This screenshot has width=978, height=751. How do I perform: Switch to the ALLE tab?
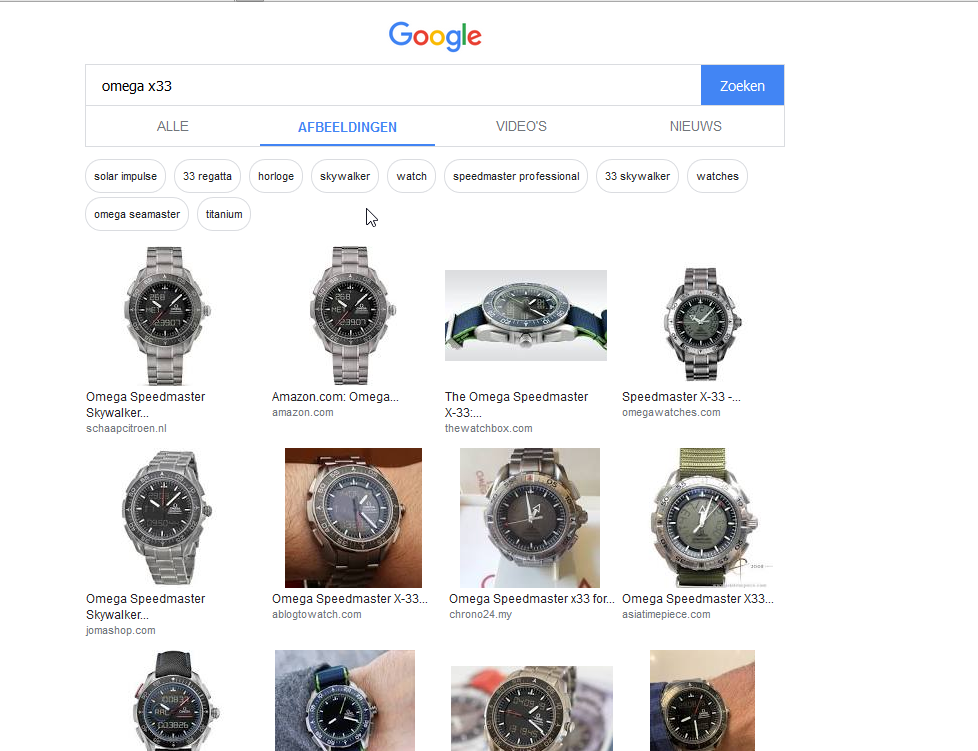[173, 127]
